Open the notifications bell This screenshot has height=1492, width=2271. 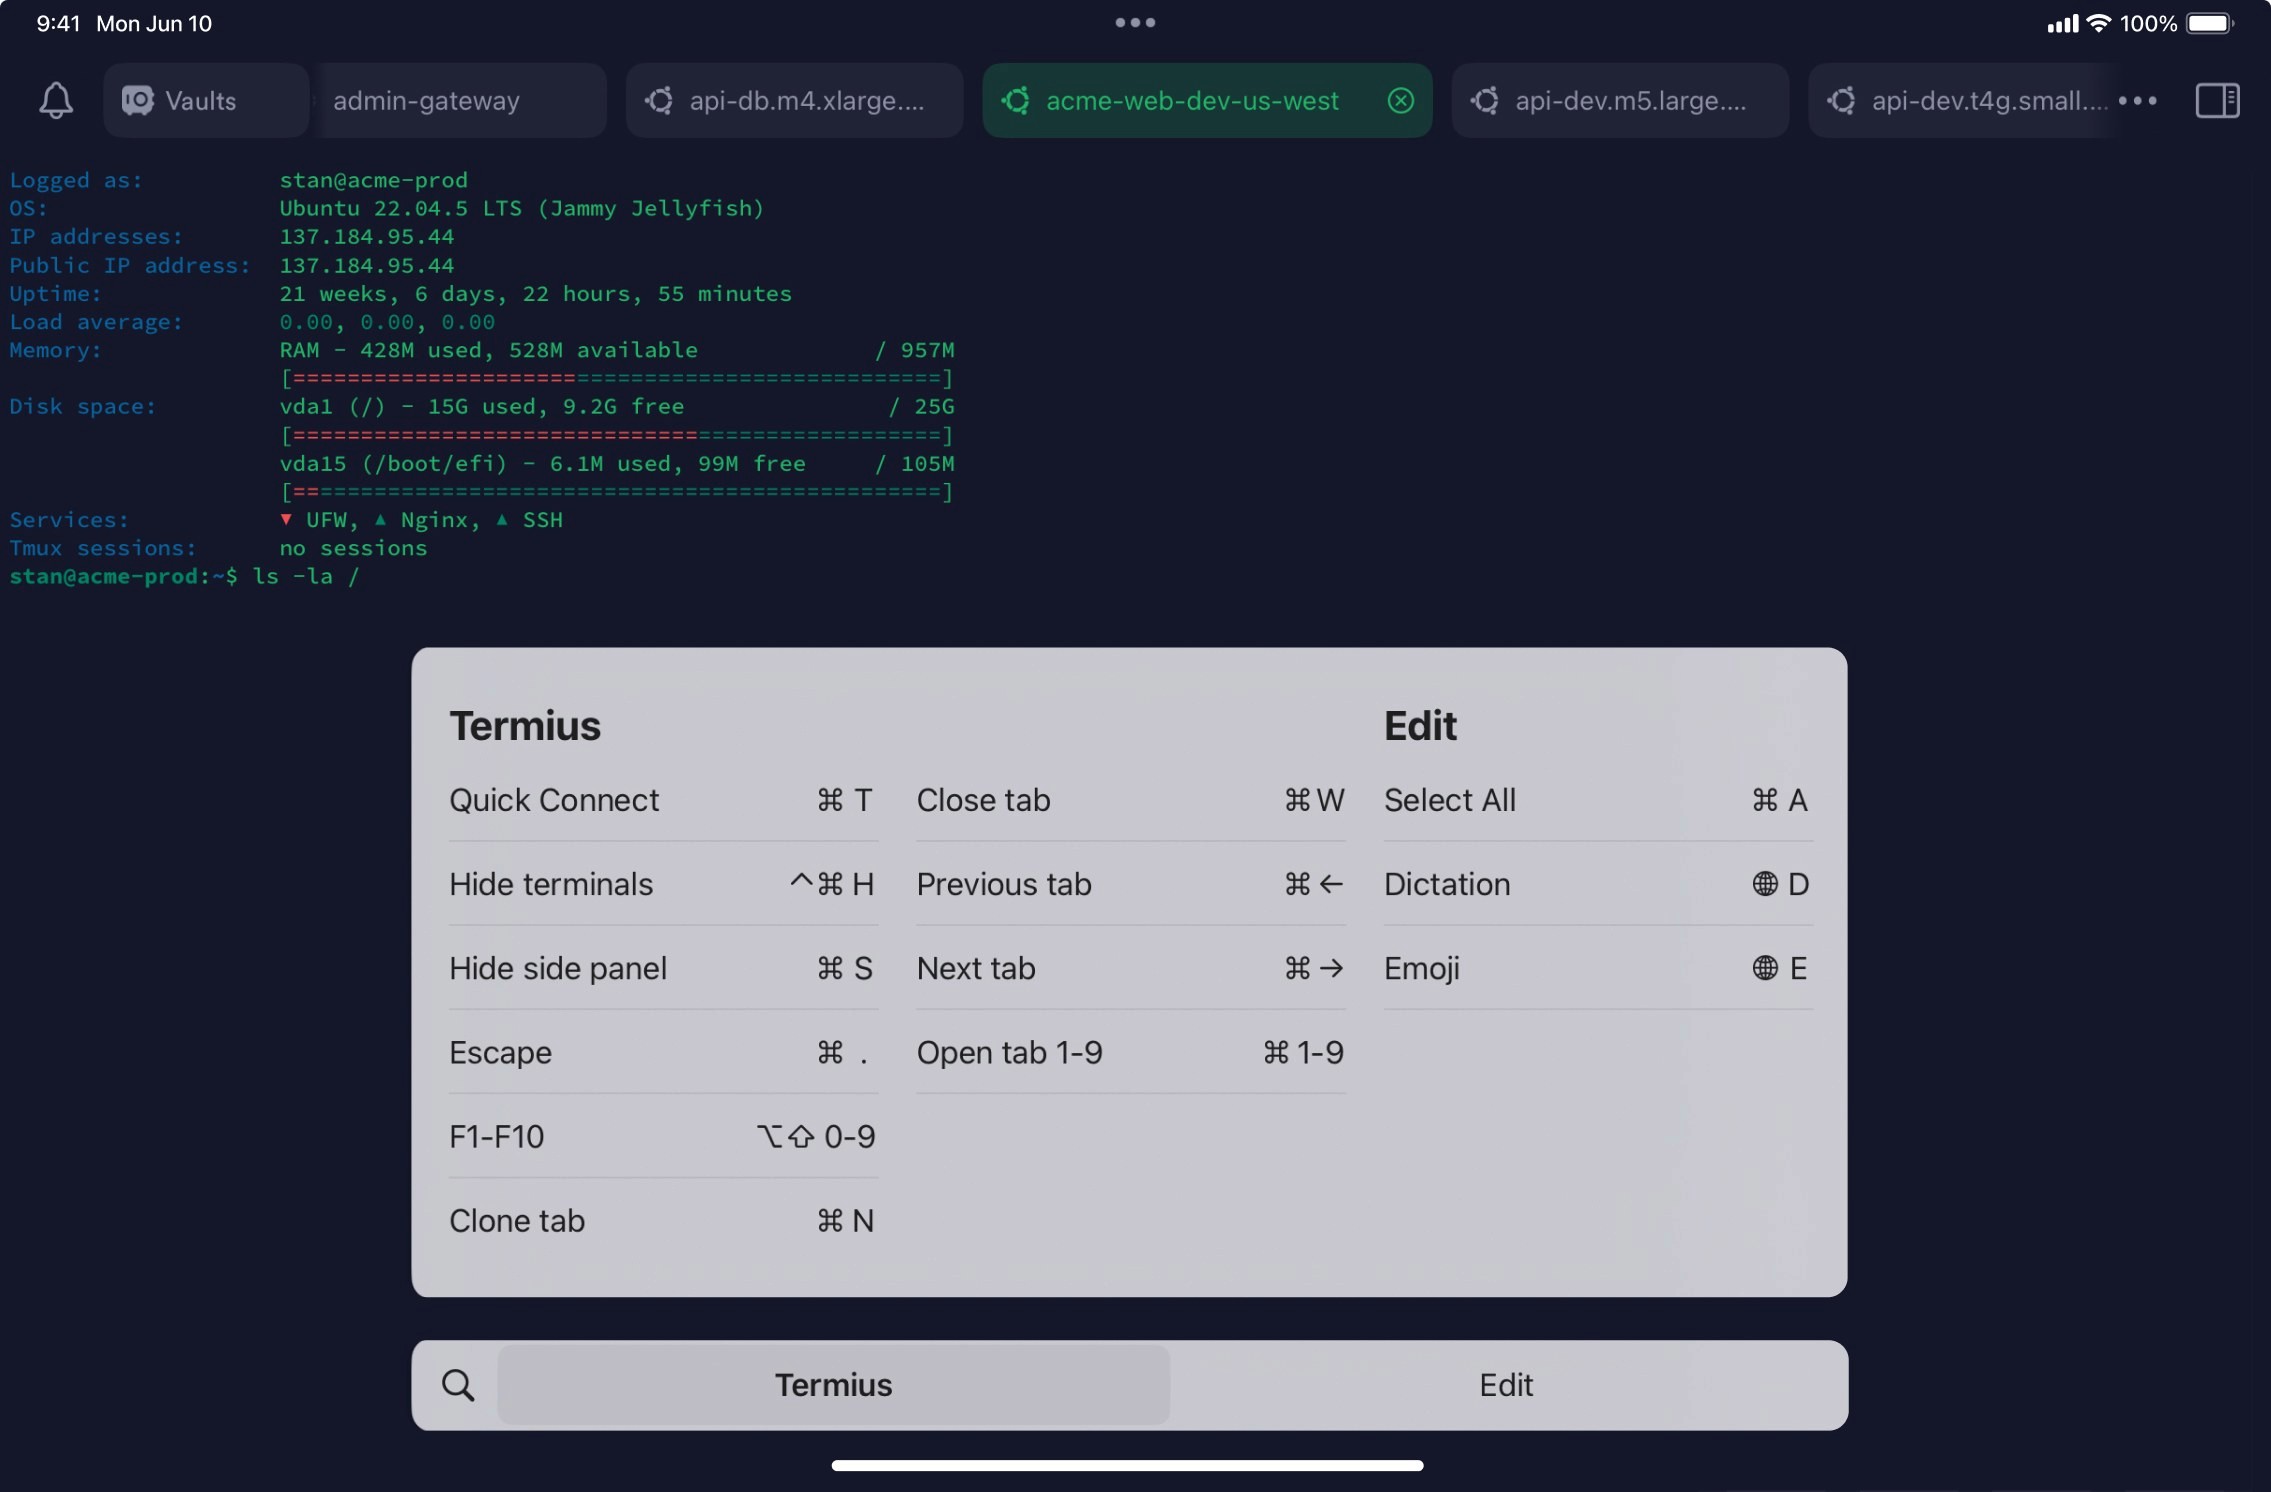point(56,100)
